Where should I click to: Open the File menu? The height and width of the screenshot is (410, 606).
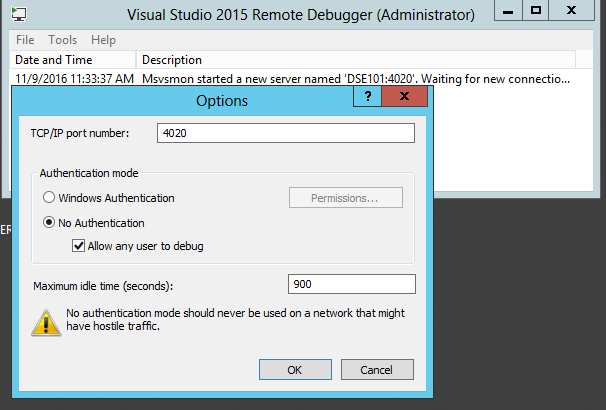point(25,40)
